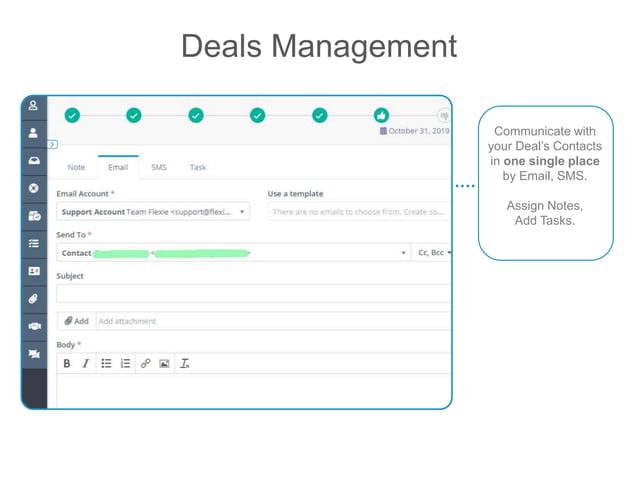
Task: Open the Use a template dropdown
Action: (x=358, y=212)
